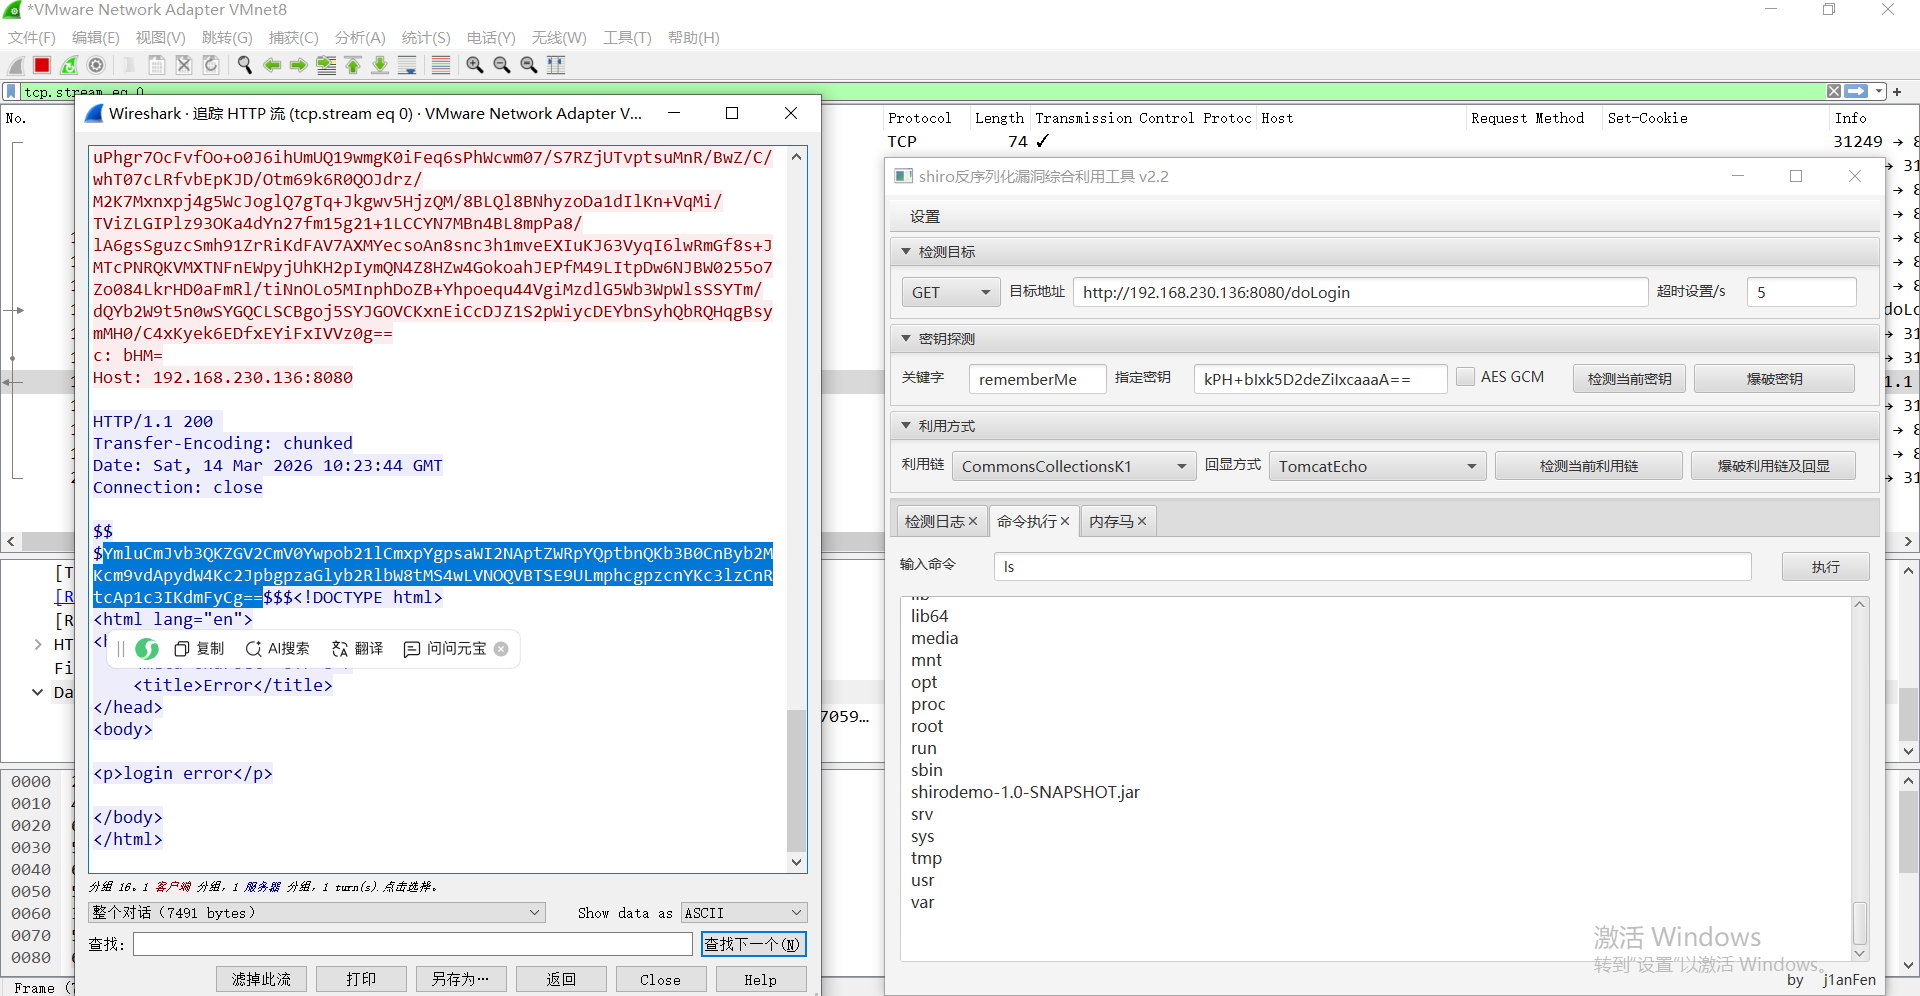Image resolution: width=1920 pixels, height=996 pixels.
Task: Click 翻译 in selection popup
Action: pyautogui.click(x=358, y=649)
